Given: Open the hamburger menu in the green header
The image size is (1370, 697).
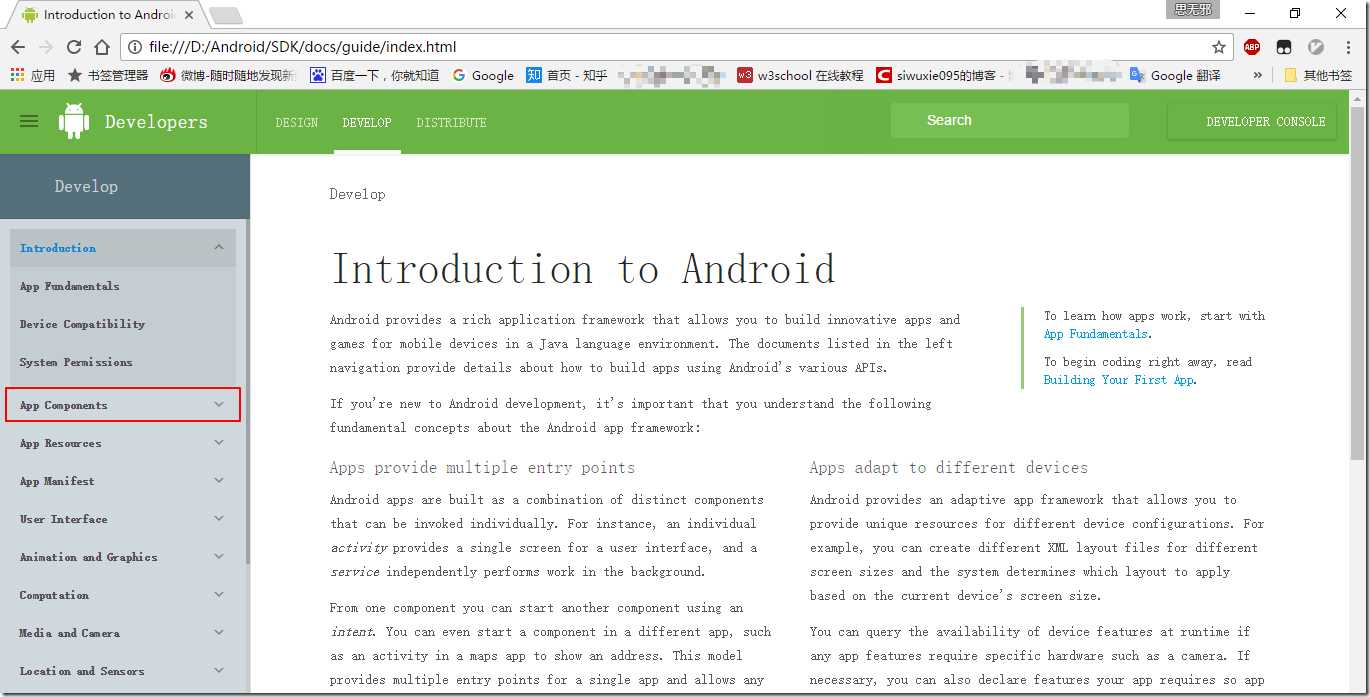Looking at the screenshot, I should pos(29,121).
